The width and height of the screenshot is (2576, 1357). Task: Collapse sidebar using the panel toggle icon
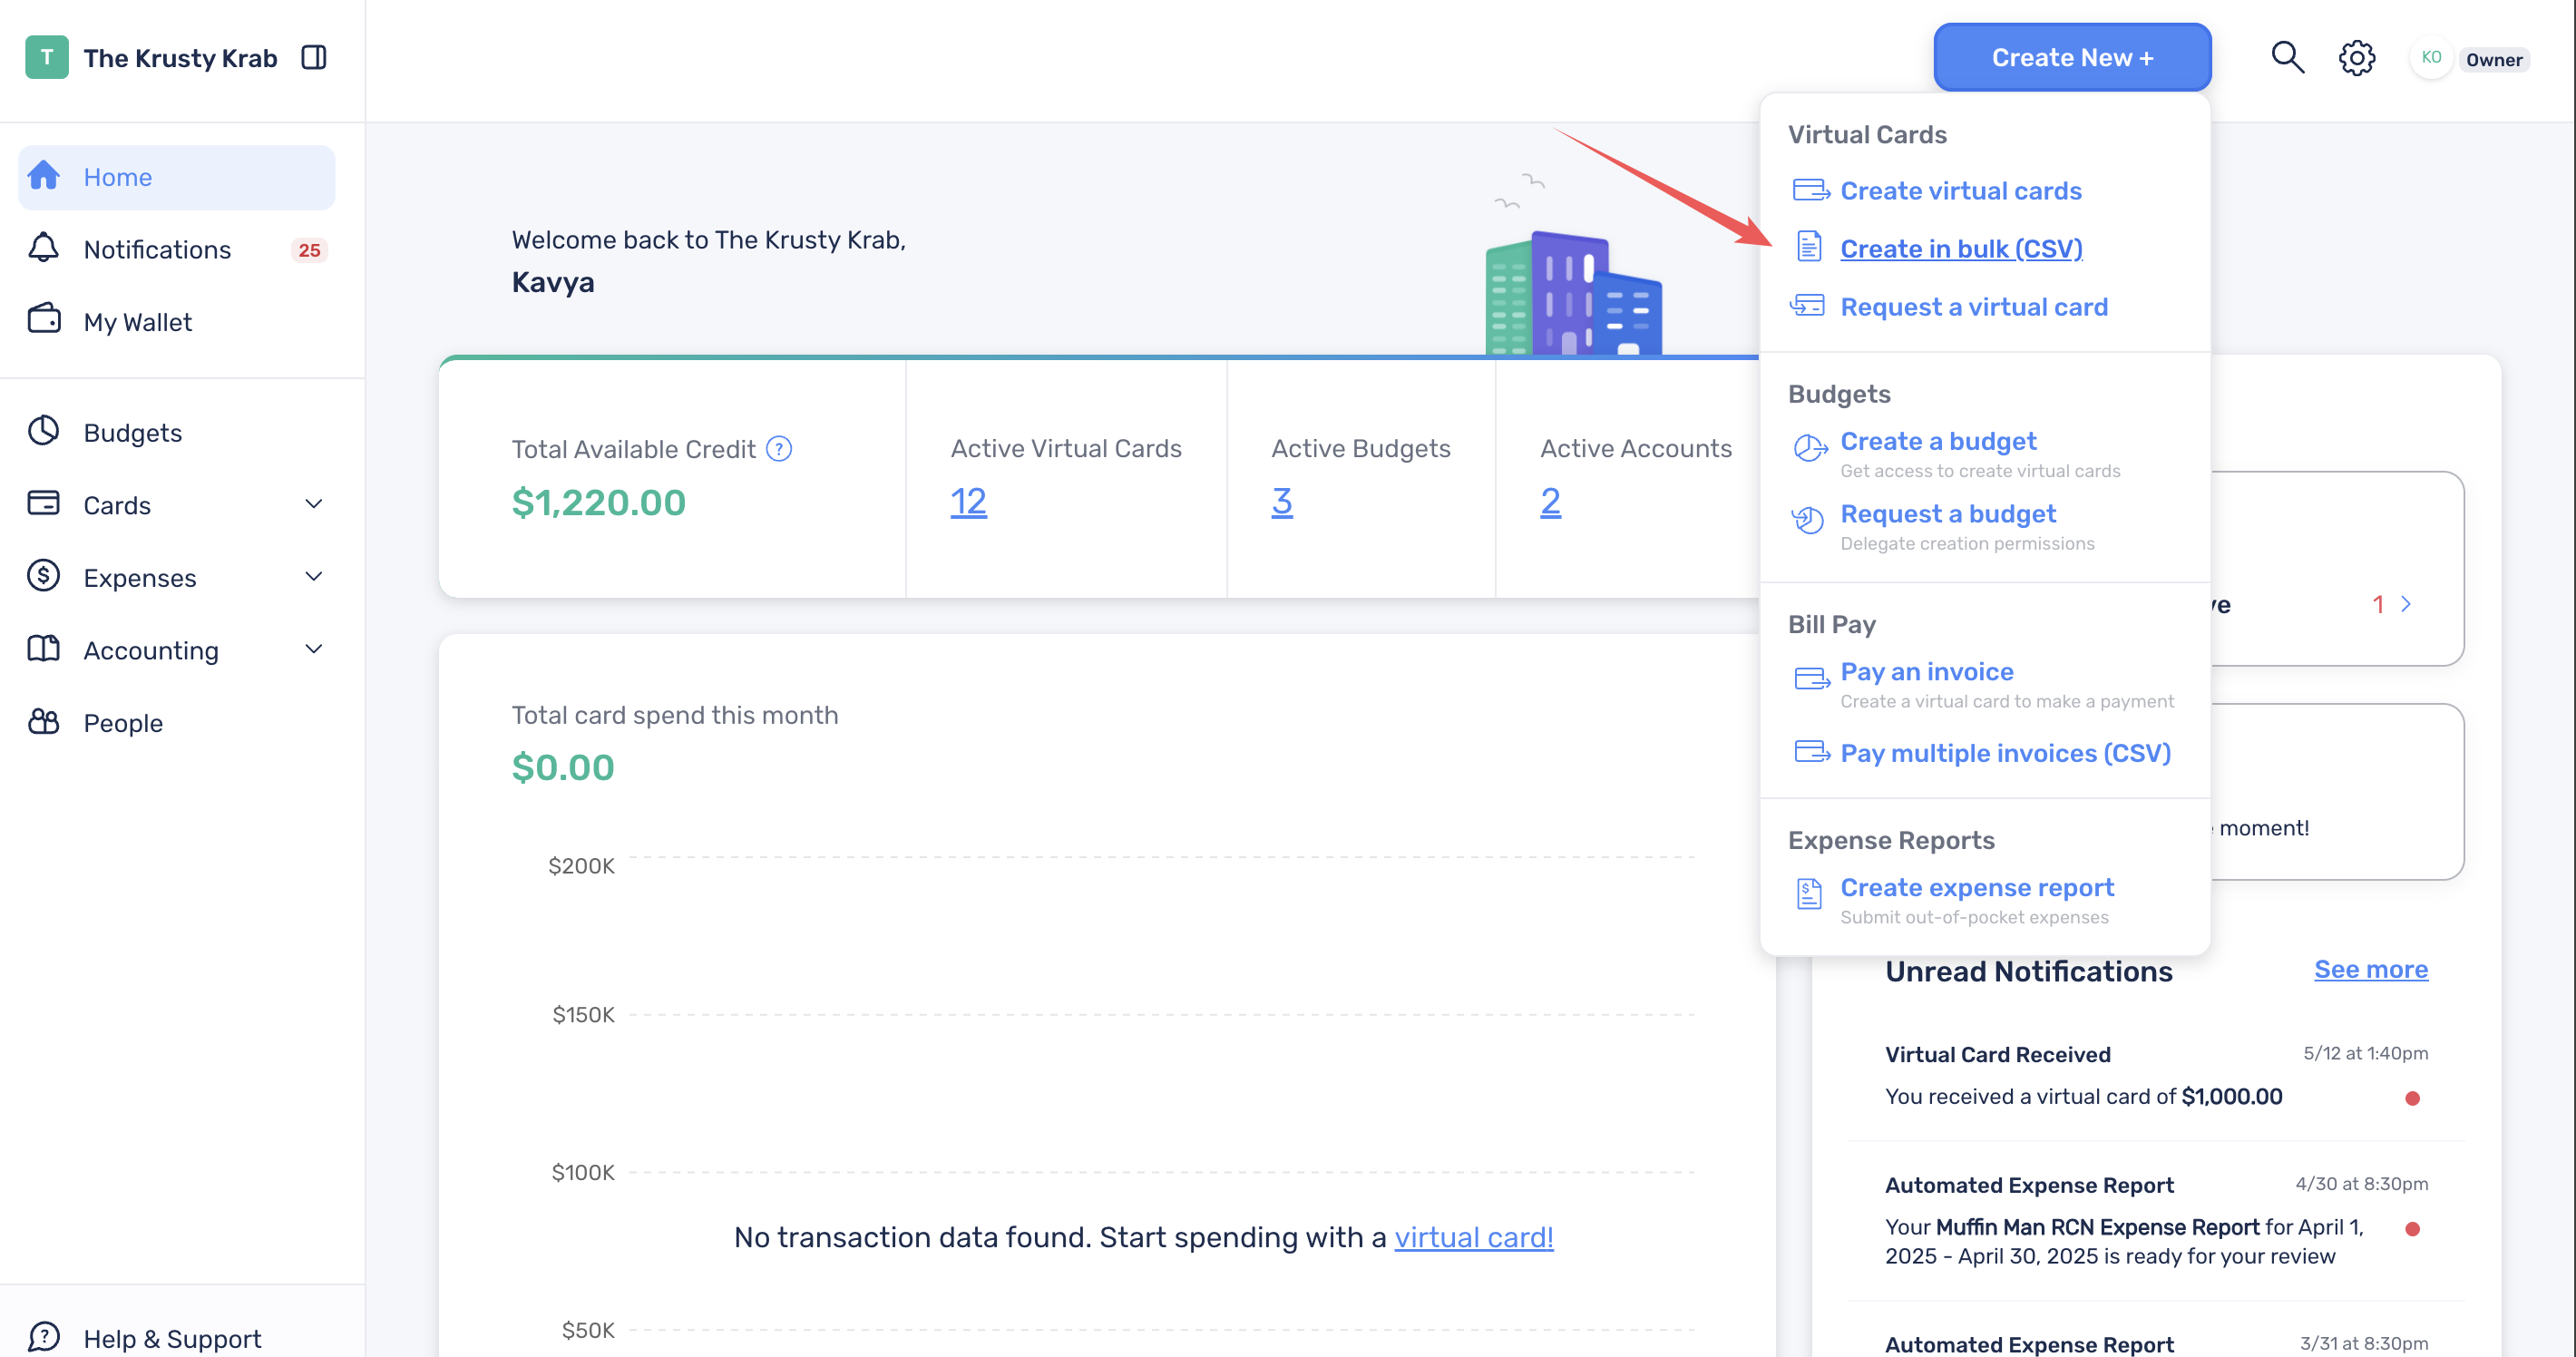click(314, 58)
